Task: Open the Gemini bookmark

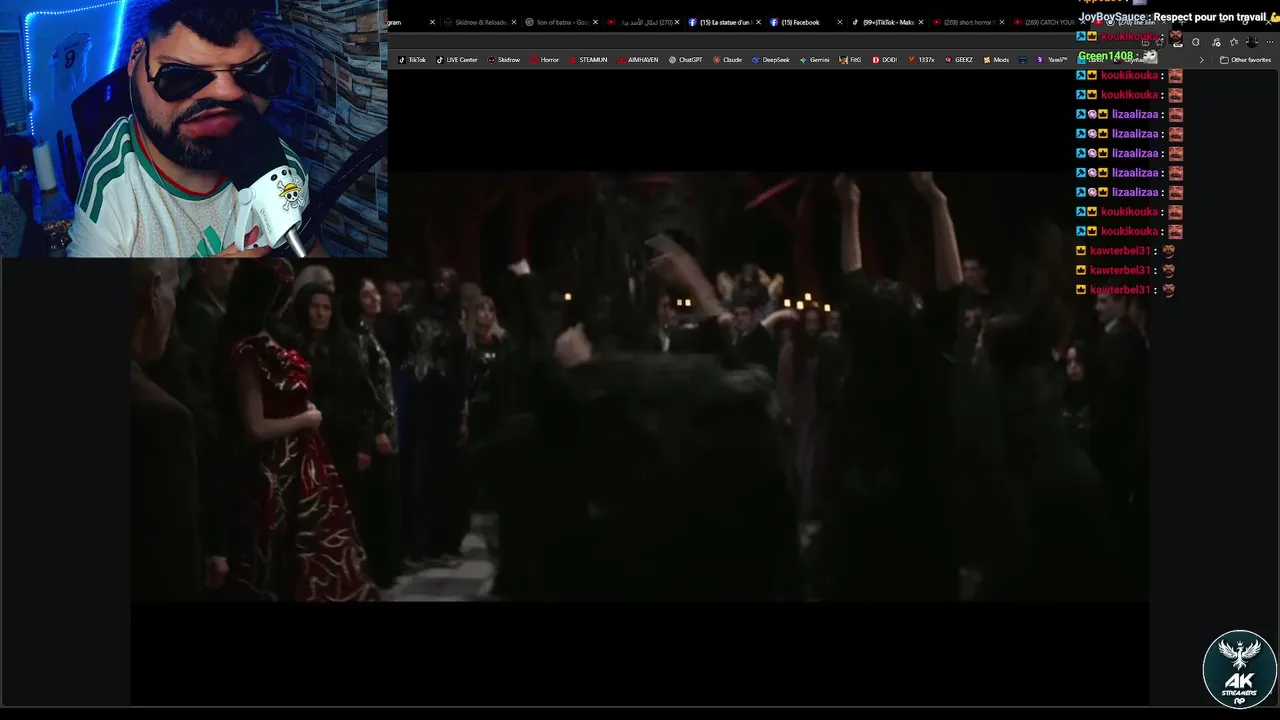Action: pyautogui.click(x=814, y=60)
